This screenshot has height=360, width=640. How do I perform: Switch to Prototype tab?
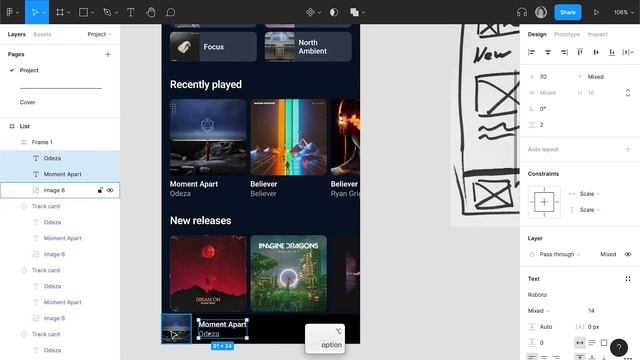pos(567,34)
